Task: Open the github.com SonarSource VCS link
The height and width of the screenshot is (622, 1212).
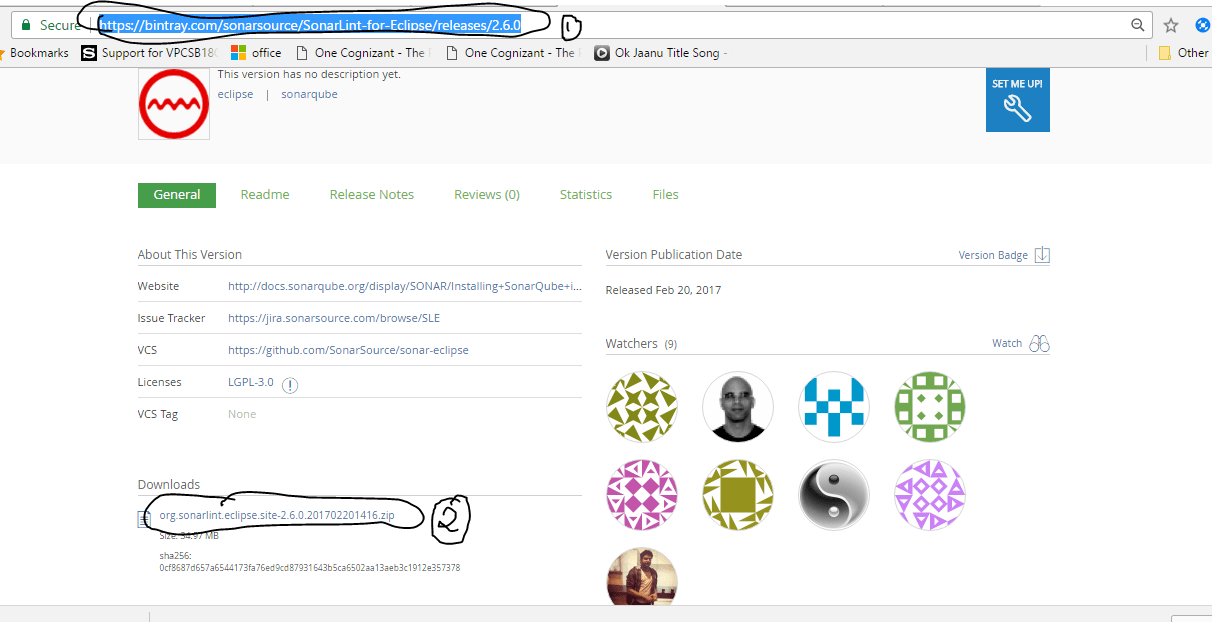Action: point(348,350)
